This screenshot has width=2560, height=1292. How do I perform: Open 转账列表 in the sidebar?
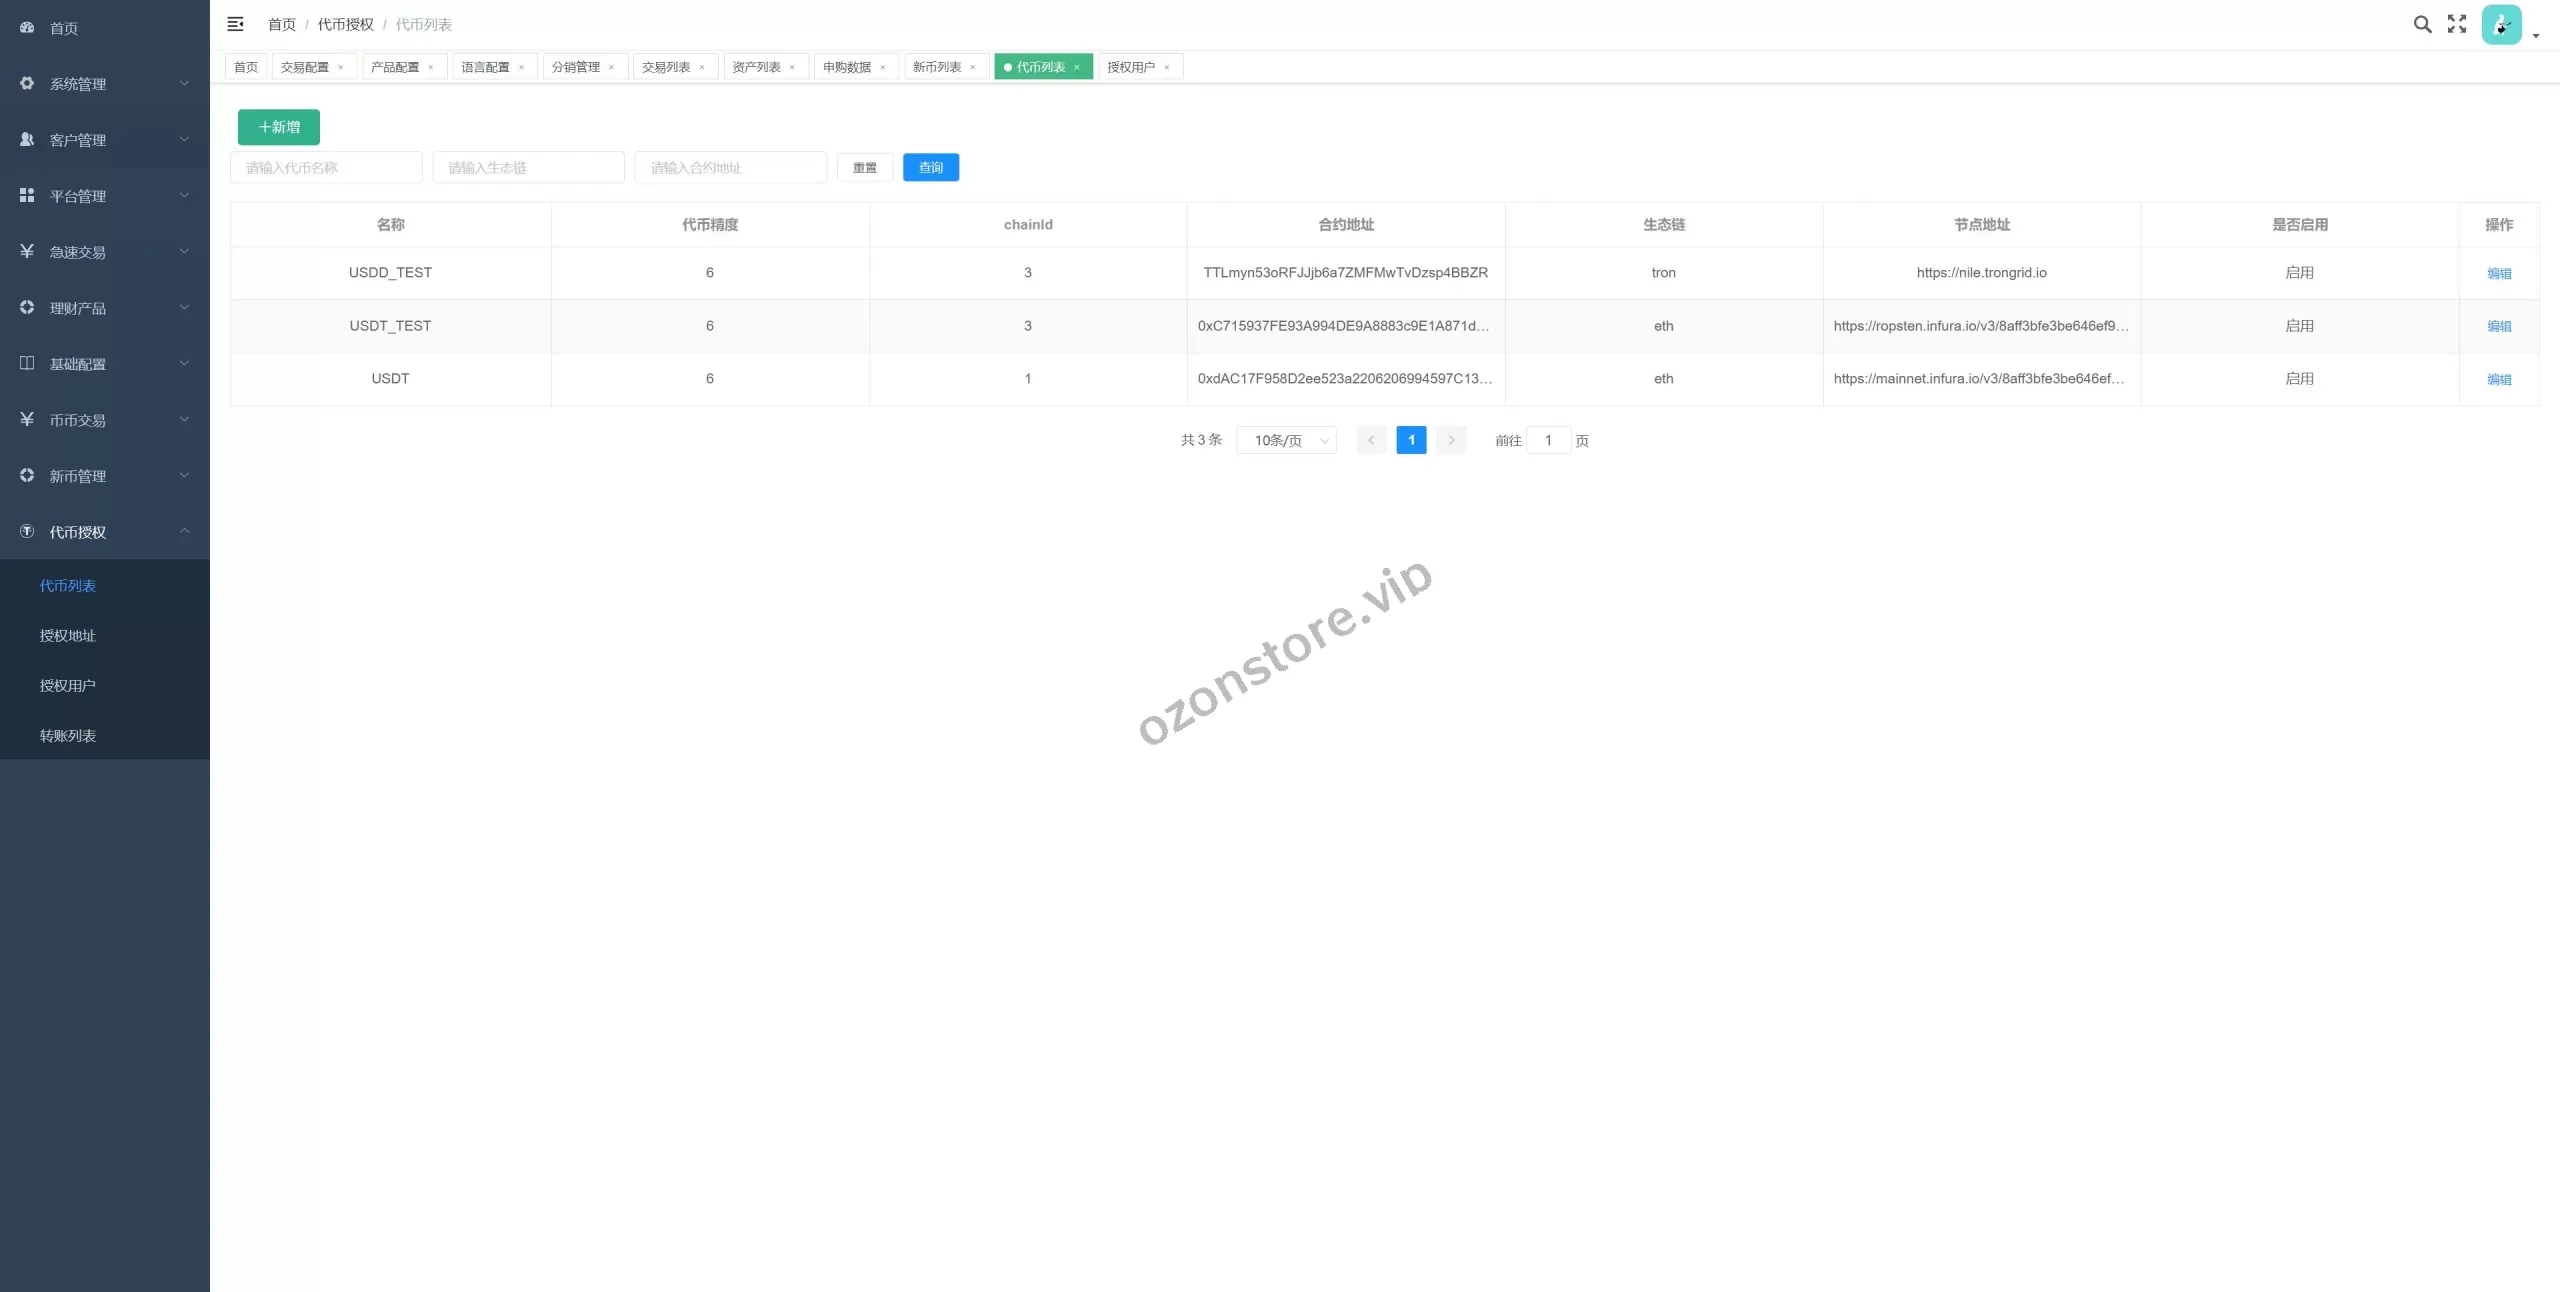(68, 736)
